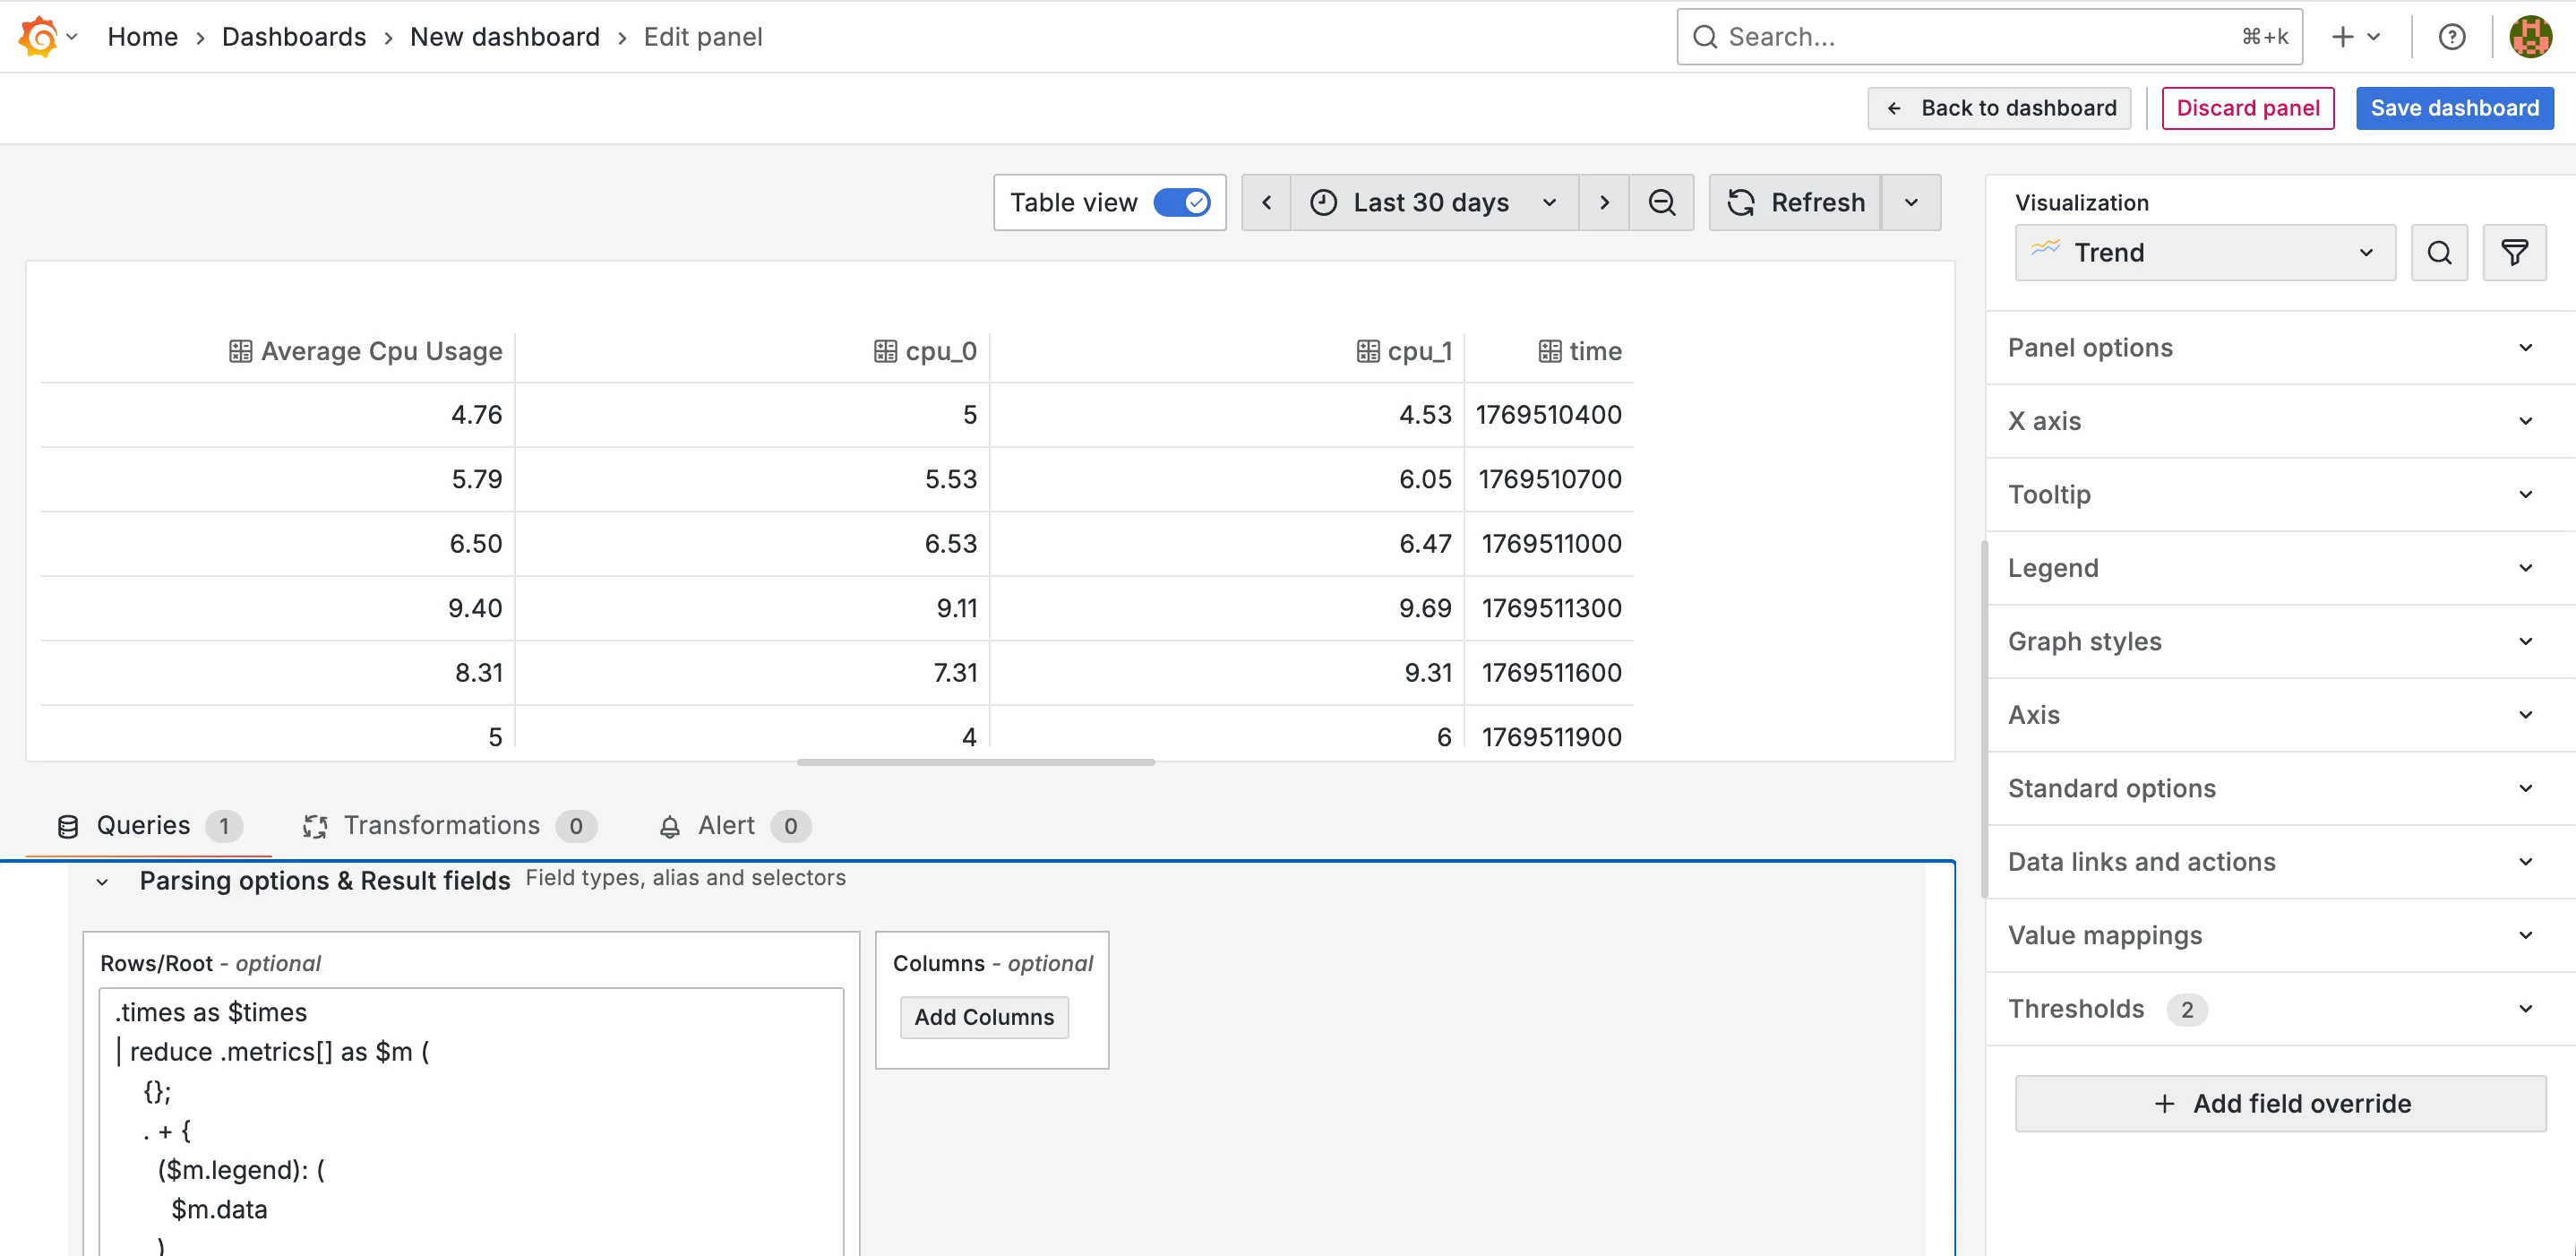
Task: Click the zoom out time range icon
Action: (x=1661, y=203)
